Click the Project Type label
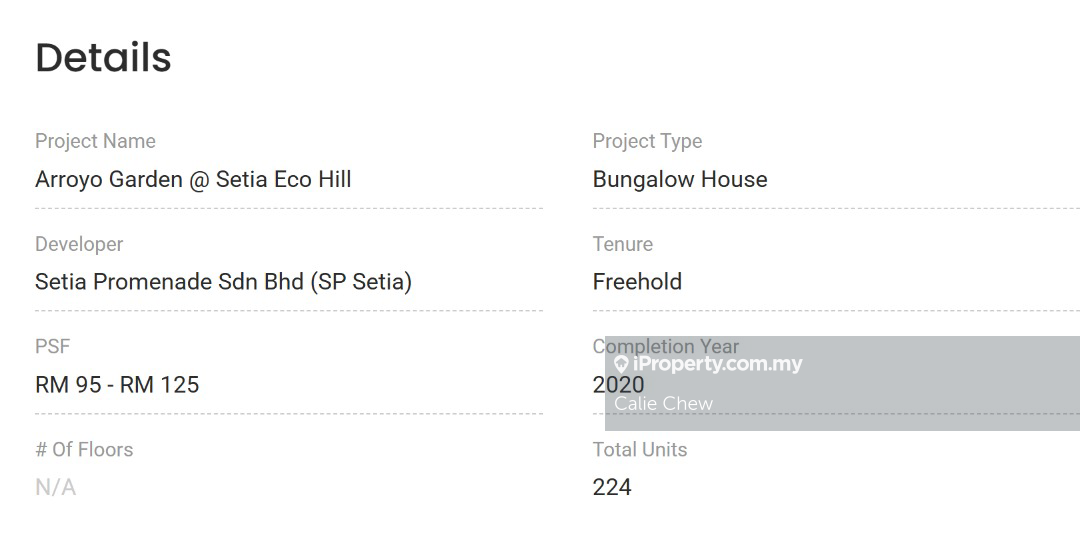Viewport: 1080px width, 560px height. click(647, 141)
